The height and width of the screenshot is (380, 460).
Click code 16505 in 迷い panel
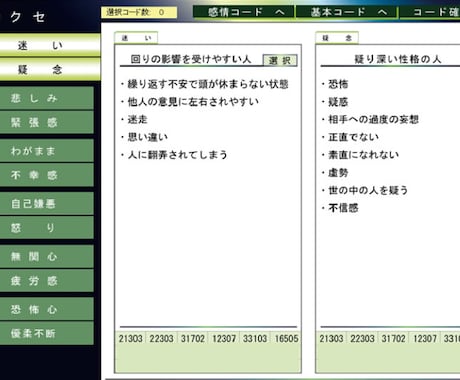point(286,339)
